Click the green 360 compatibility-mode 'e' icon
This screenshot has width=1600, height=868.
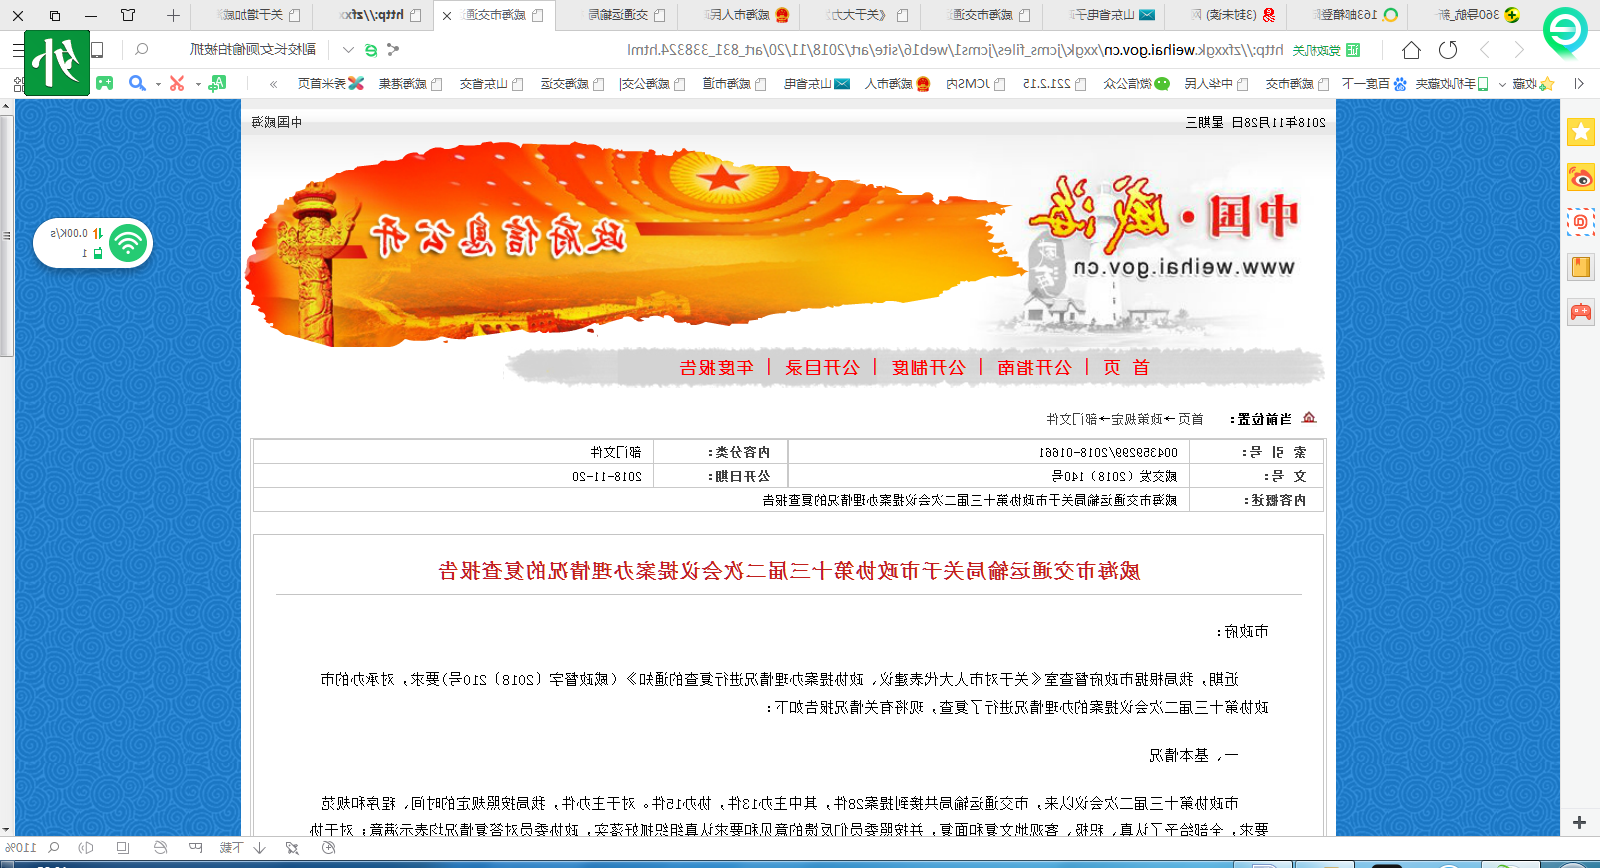(x=371, y=50)
